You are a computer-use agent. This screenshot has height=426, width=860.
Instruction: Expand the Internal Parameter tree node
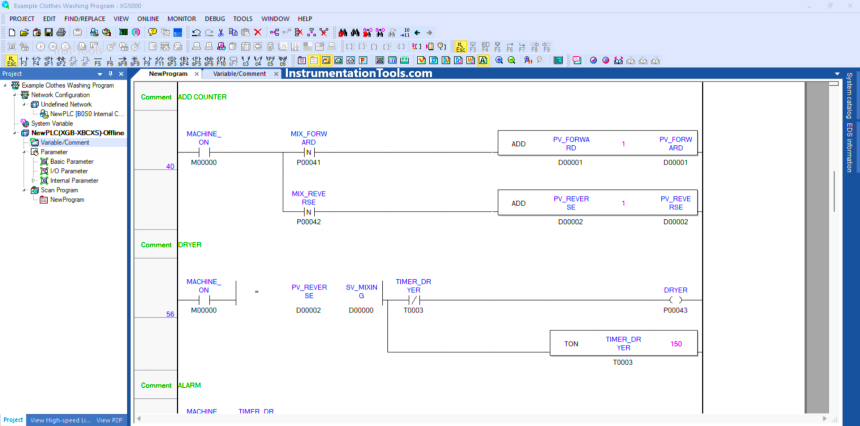click(x=33, y=180)
